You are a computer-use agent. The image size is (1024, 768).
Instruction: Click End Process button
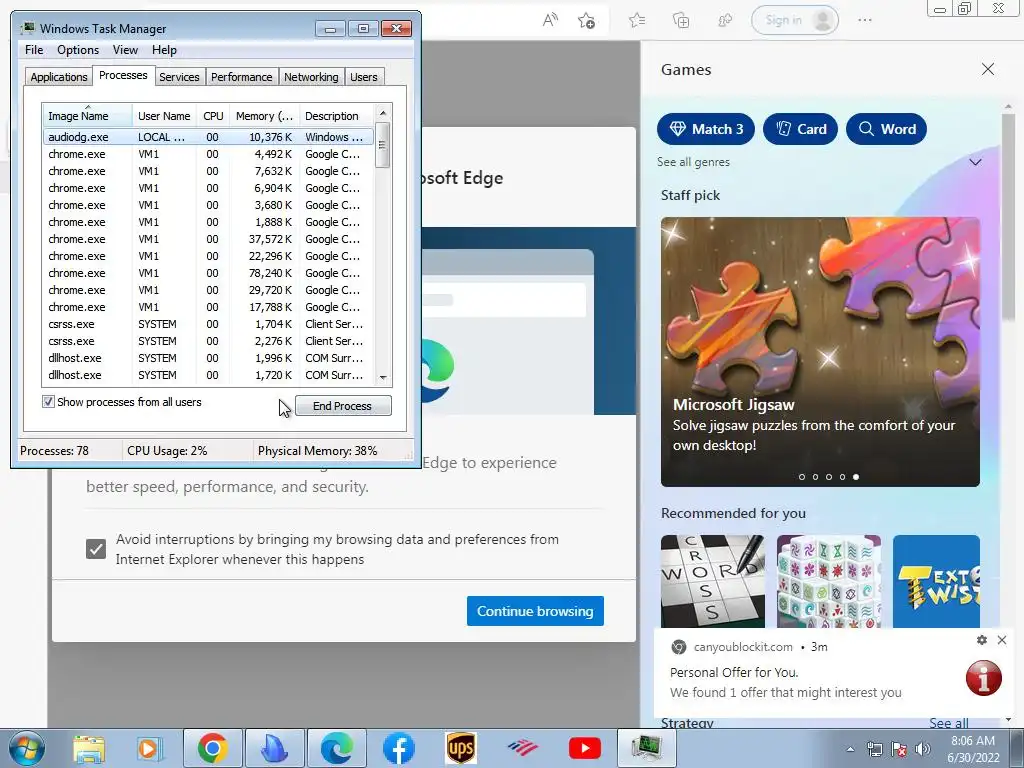click(343, 406)
